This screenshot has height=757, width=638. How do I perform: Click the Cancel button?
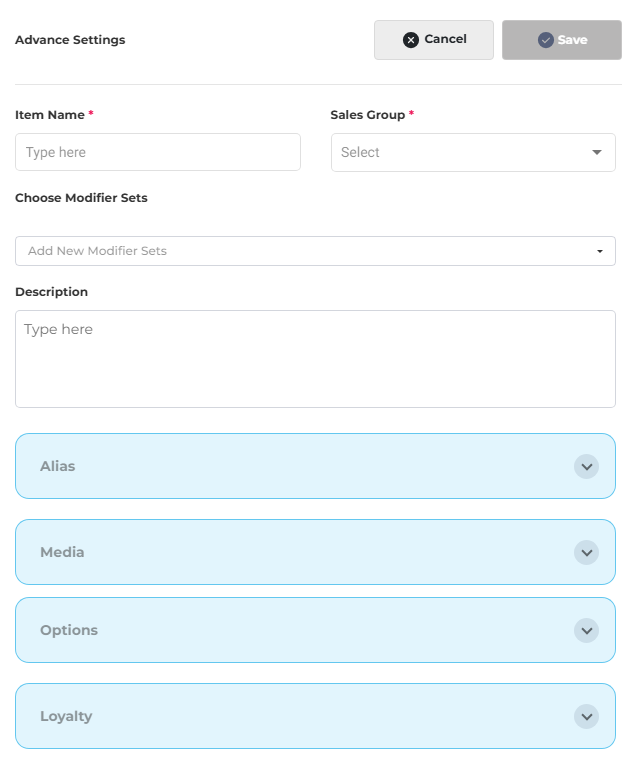433,40
